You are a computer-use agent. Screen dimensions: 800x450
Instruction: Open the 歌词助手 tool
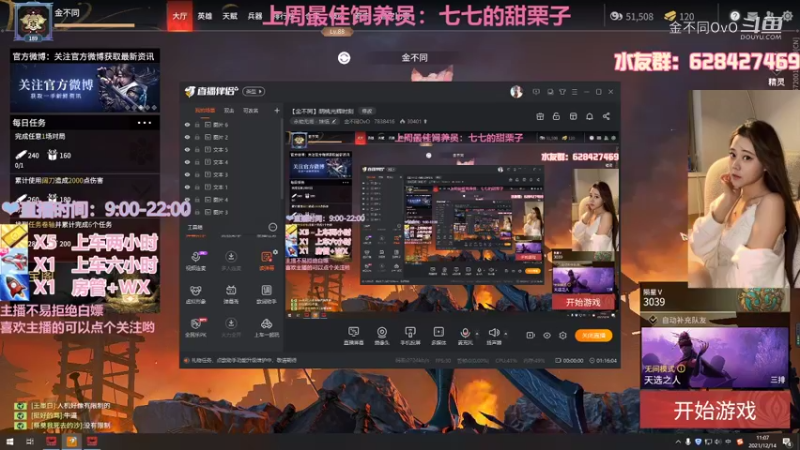[266, 291]
